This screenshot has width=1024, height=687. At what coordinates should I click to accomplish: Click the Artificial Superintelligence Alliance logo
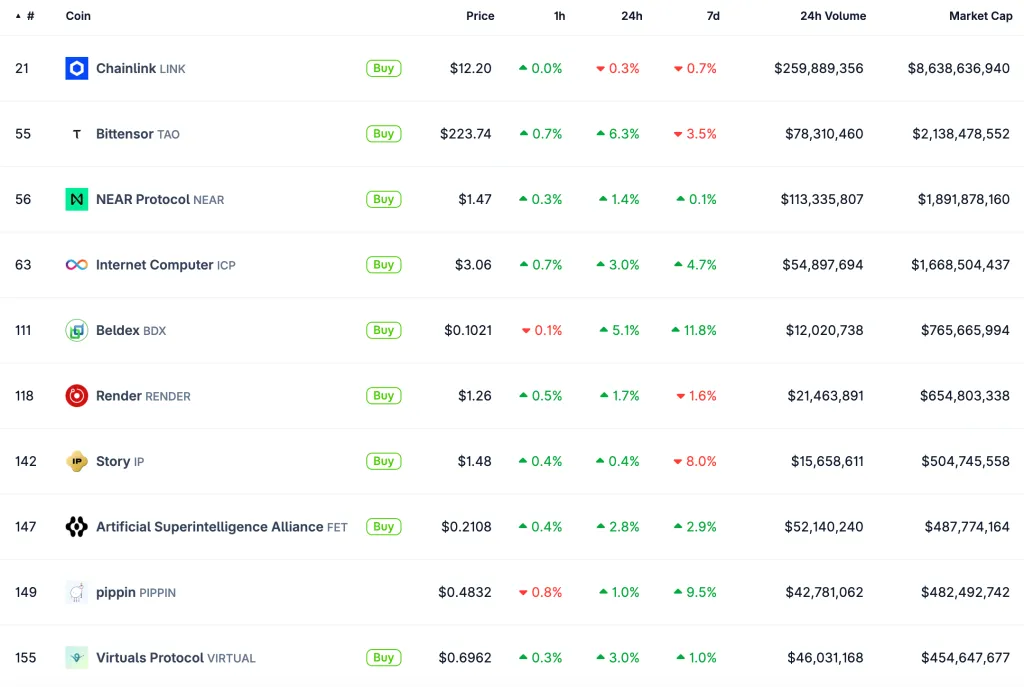(77, 527)
